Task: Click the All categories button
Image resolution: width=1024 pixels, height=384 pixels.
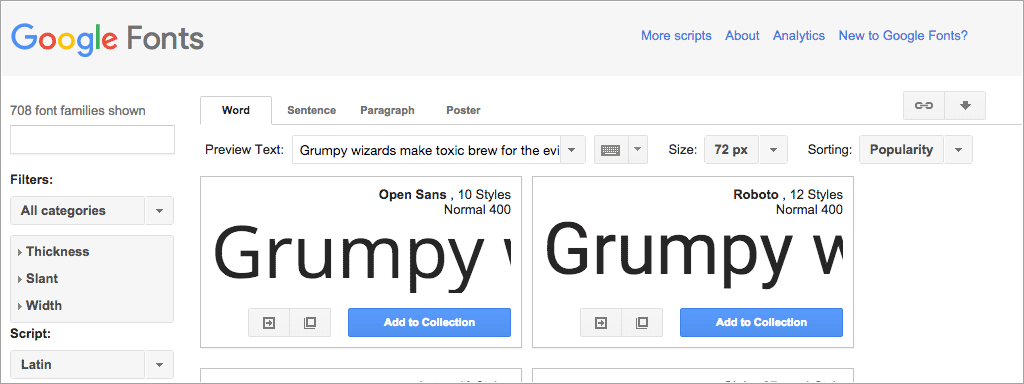Action: tap(78, 211)
